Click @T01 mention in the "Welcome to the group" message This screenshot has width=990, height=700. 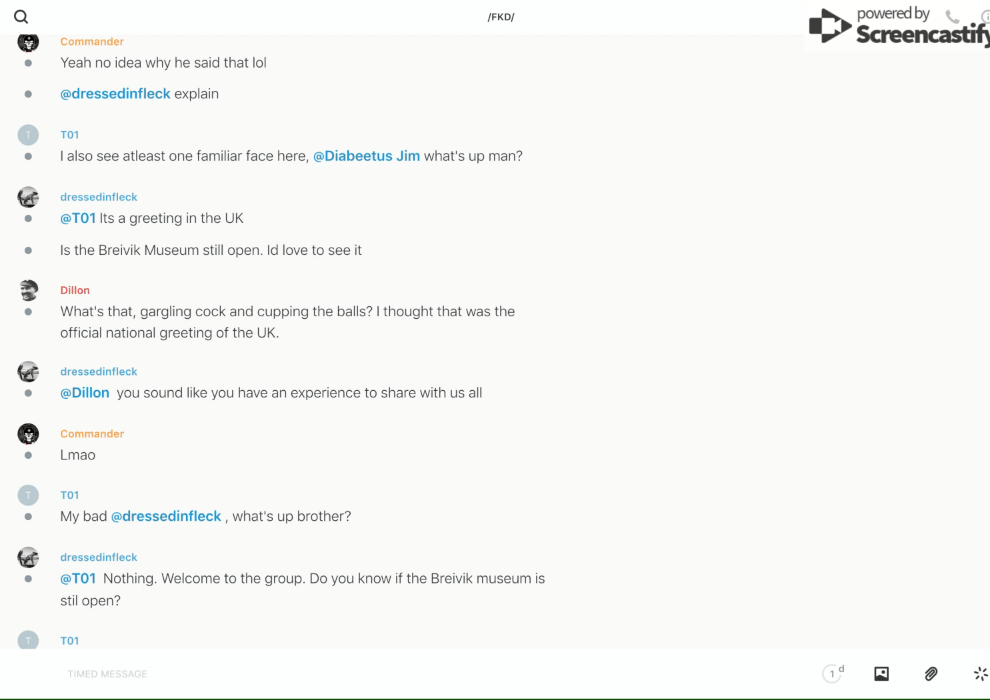pos(78,578)
